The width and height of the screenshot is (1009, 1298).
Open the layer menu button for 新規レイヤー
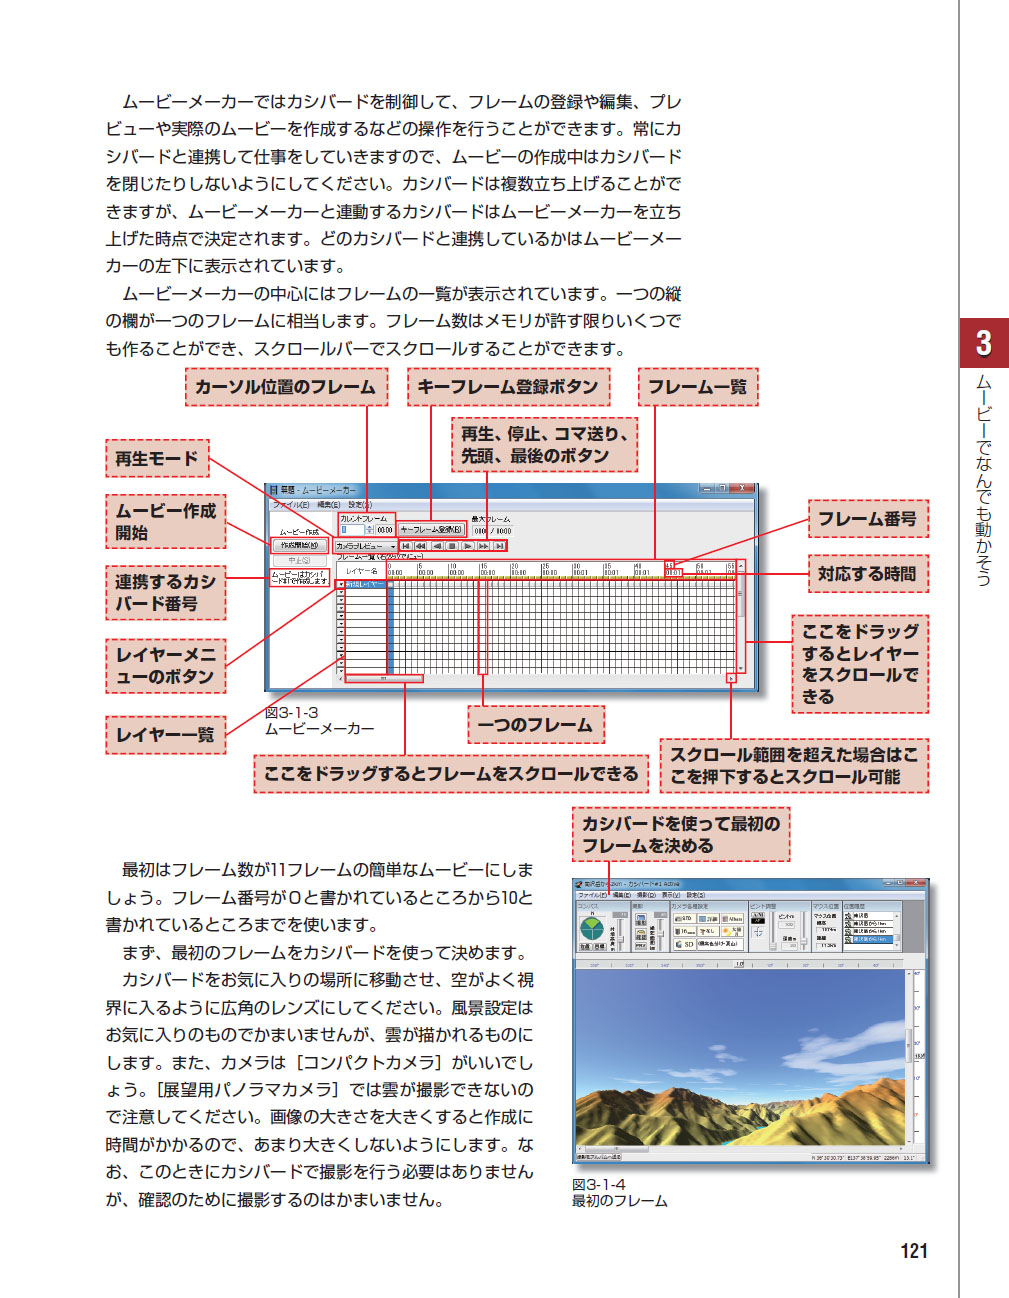tap(340, 584)
